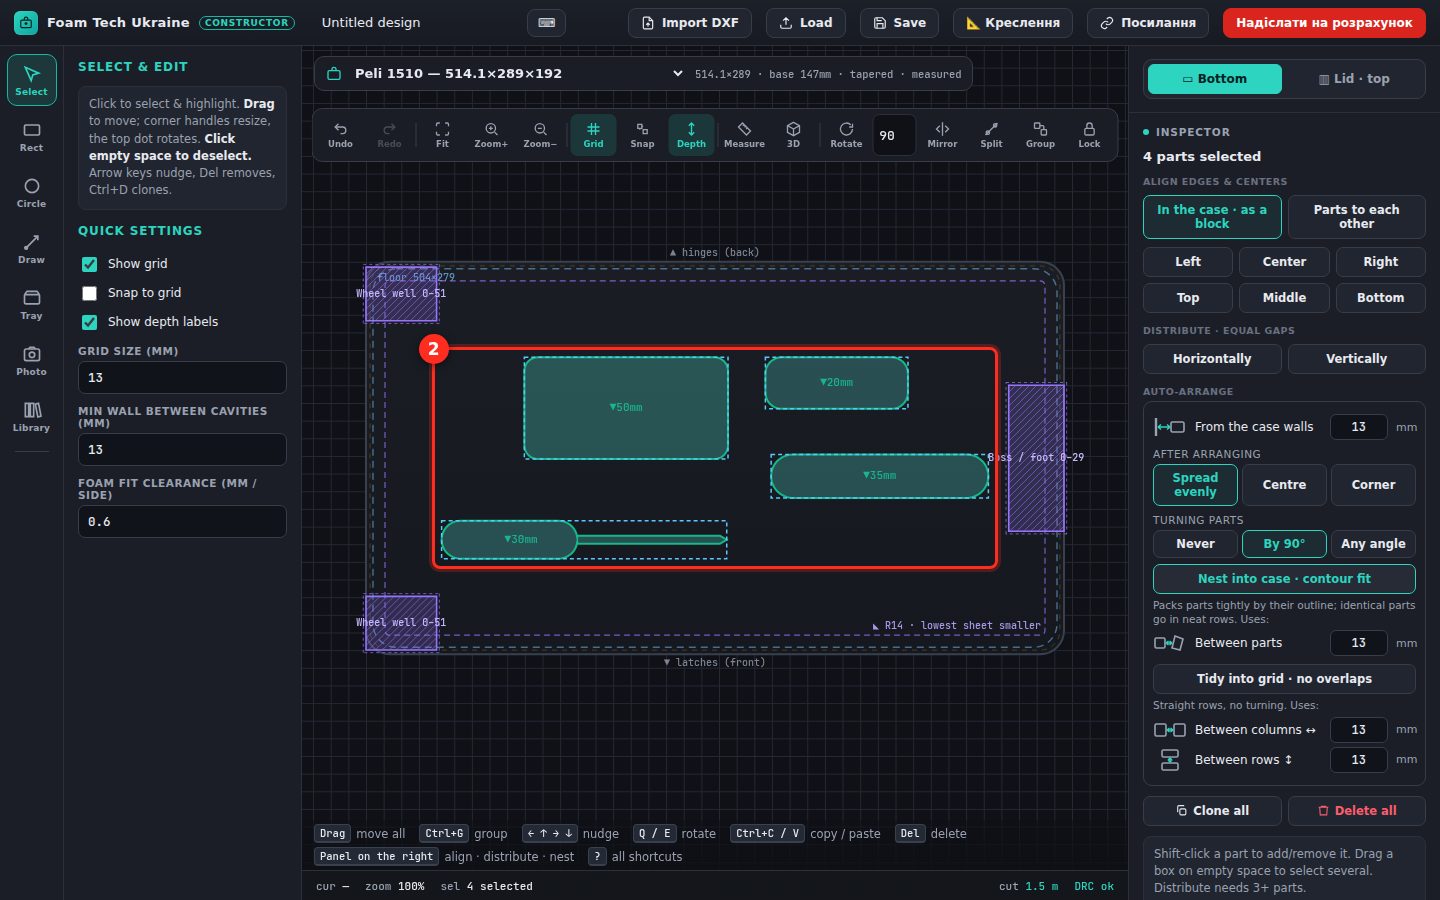Click the Clone all button
Viewport: 1440px width, 900px height.
pos(1212,811)
